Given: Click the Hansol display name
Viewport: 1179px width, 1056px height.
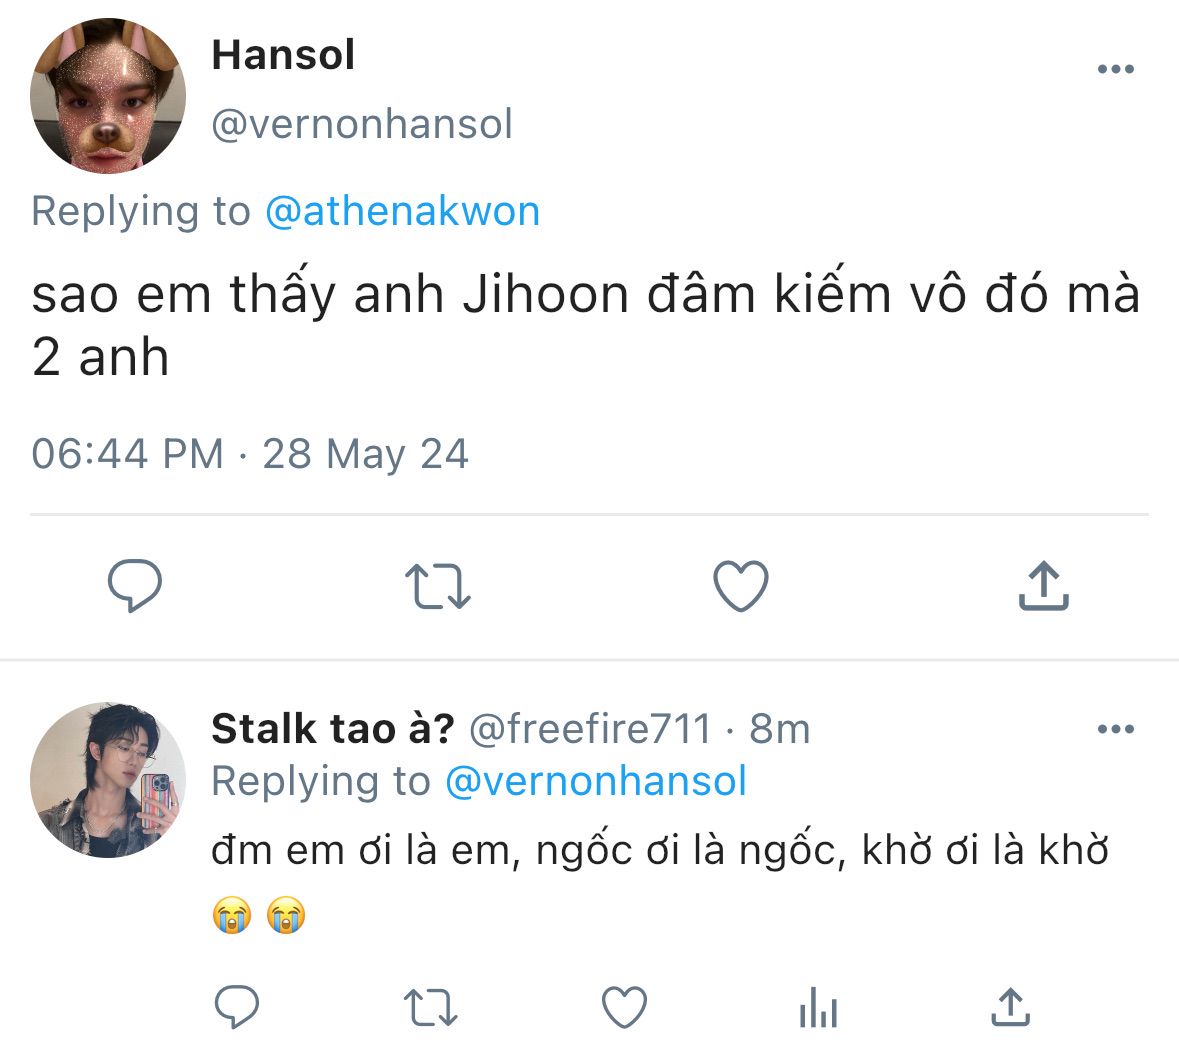Looking at the screenshot, I should pyautogui.click(x=283, y=55).
